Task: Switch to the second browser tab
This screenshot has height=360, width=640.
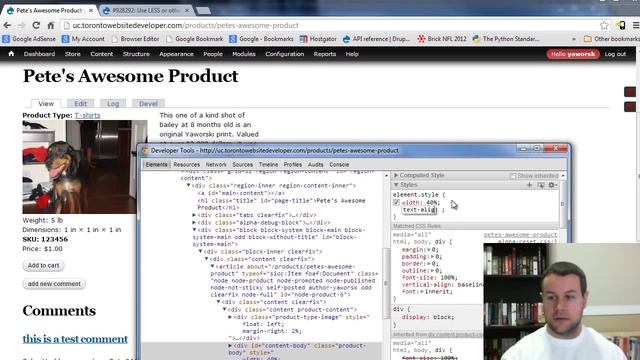Action: [x=146, y=10]
